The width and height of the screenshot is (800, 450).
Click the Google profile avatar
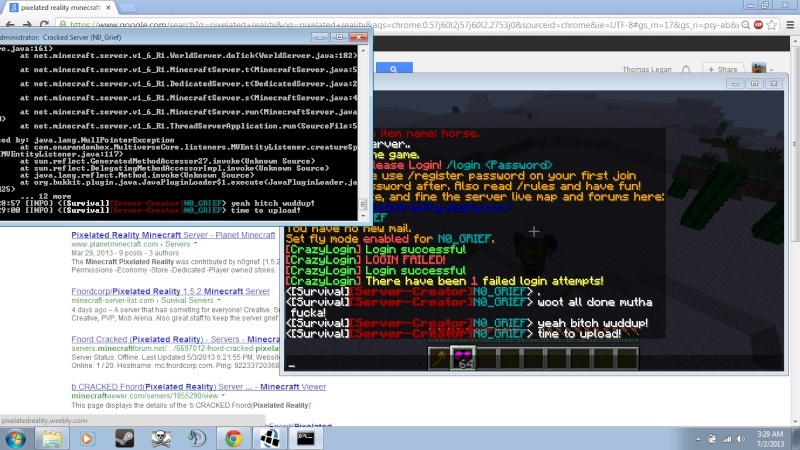[759, 69]
